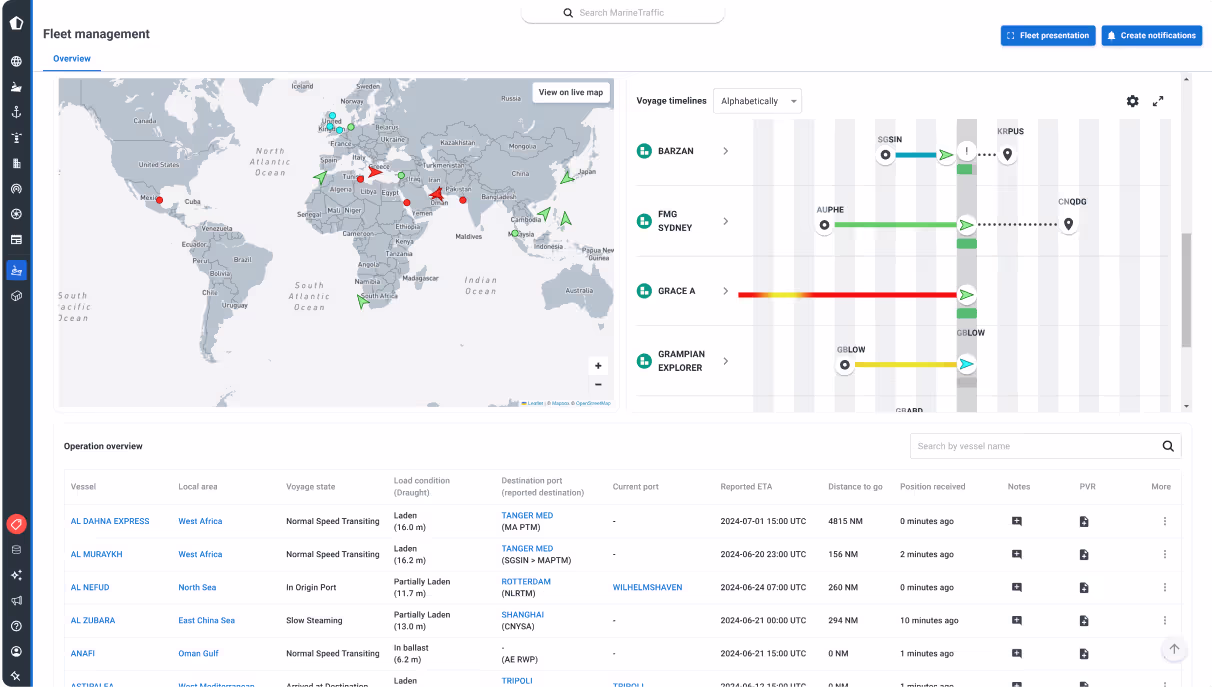Click the Fleet presentation button
The image size is (1212, 687).
coord(1048,35)
